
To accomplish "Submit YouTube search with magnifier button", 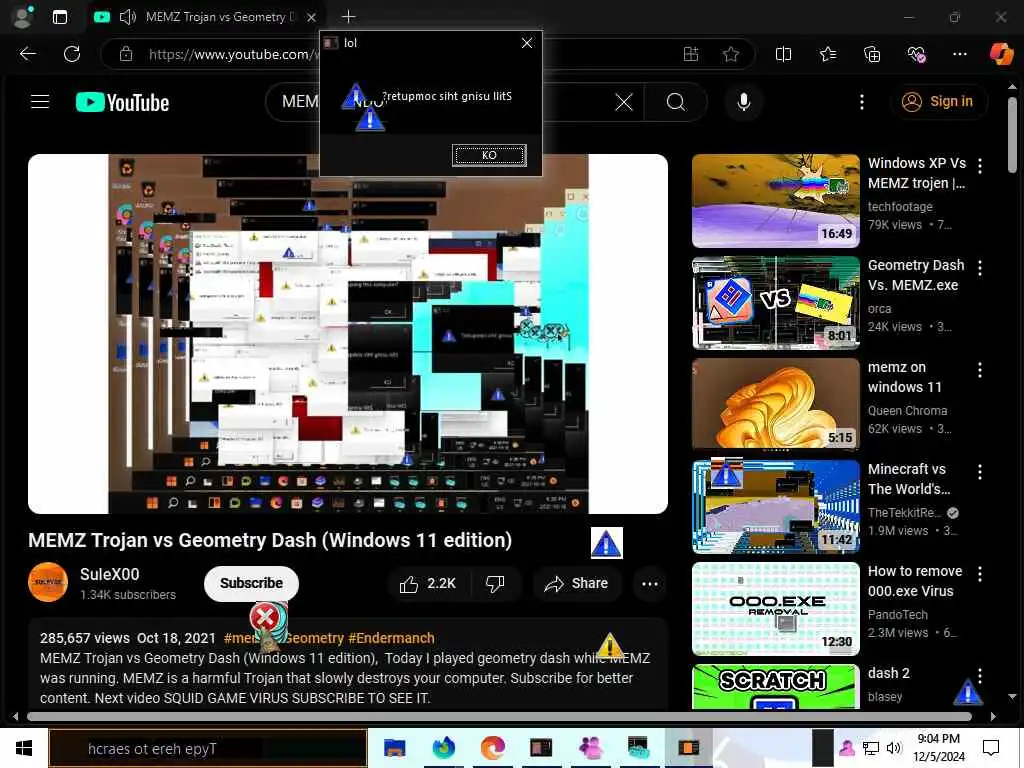I will [676, 102].
